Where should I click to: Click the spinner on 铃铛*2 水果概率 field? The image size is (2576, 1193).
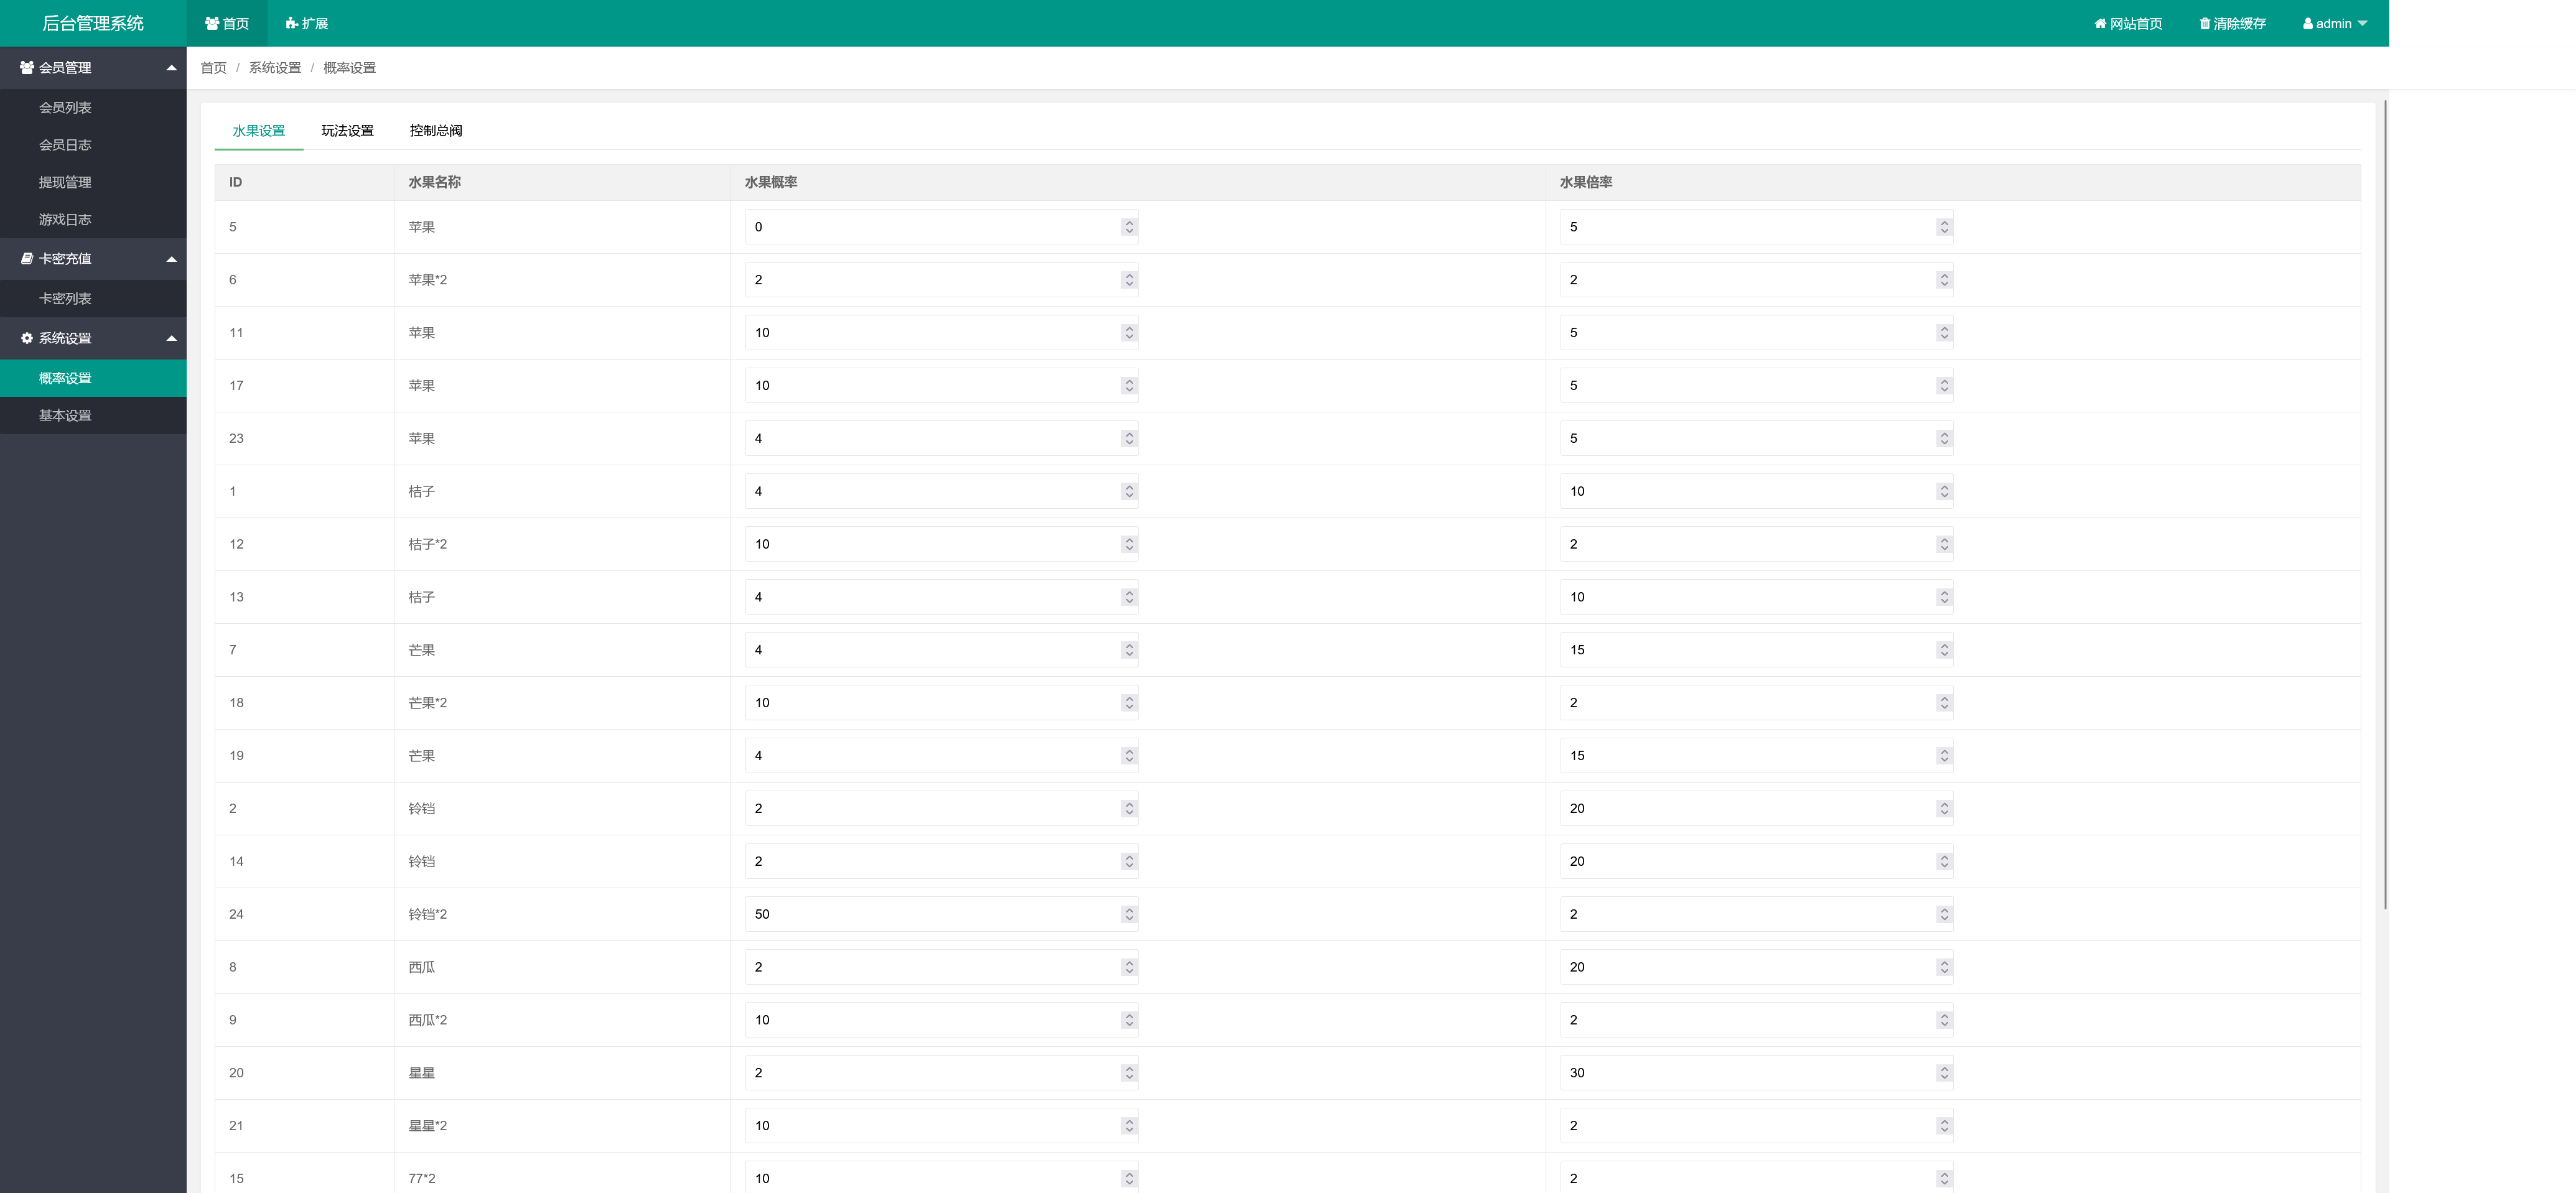tap(1129, 914)
